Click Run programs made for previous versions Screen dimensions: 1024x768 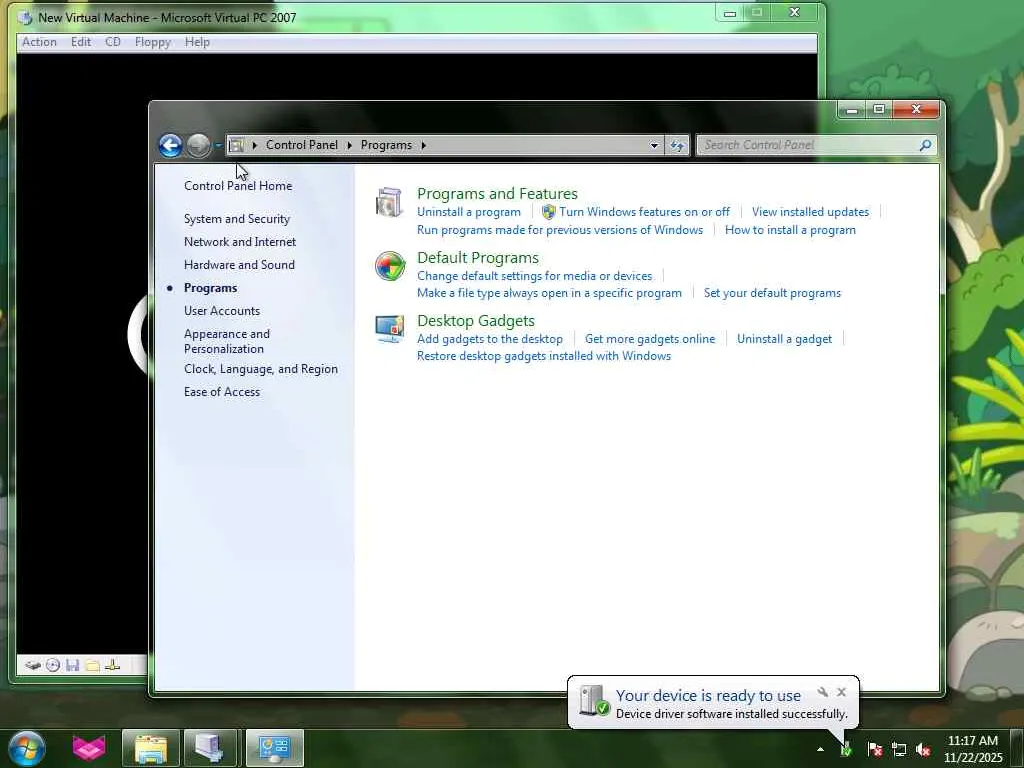click(x=560, y=230)
